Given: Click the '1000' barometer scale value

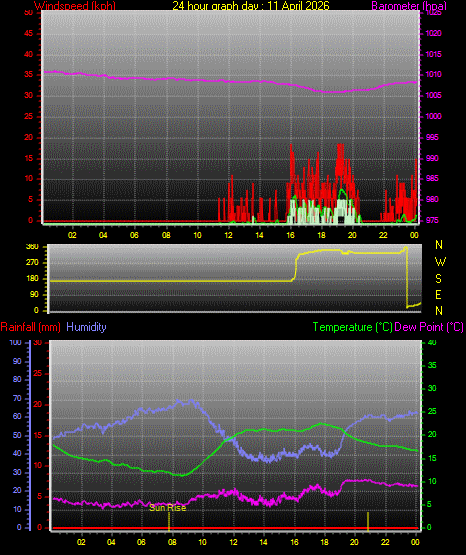Looking at the screenshot, I should tap(433, 116).
